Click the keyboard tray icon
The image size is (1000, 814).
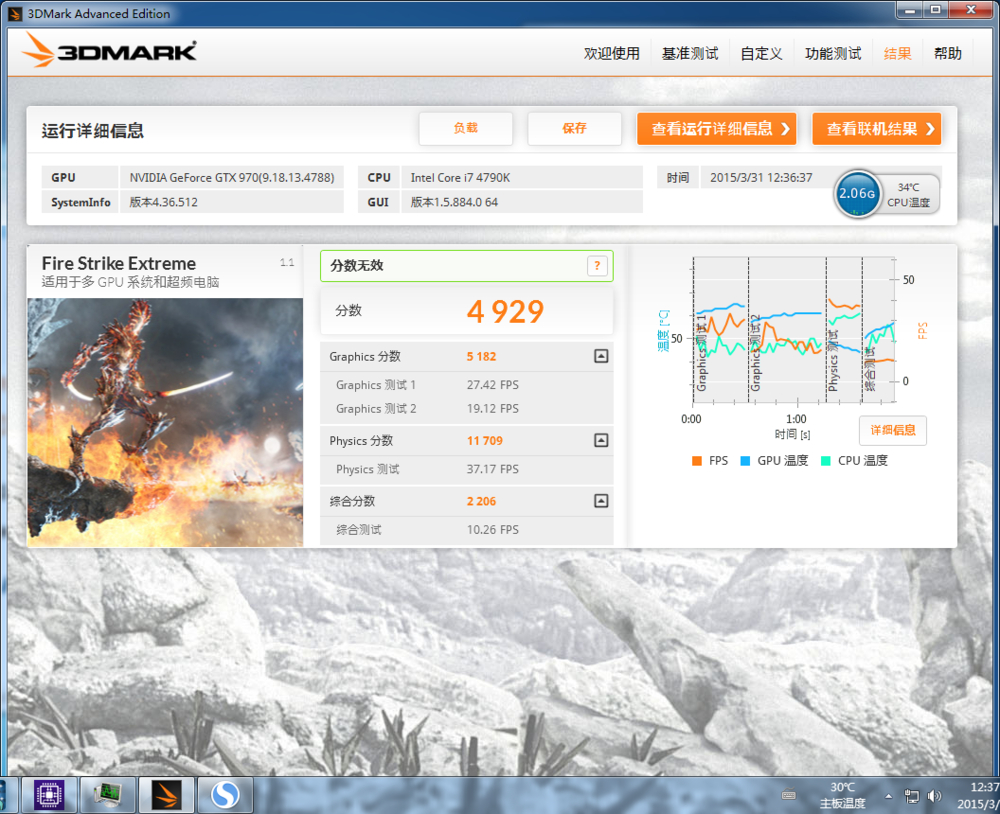tap(789, 795)
